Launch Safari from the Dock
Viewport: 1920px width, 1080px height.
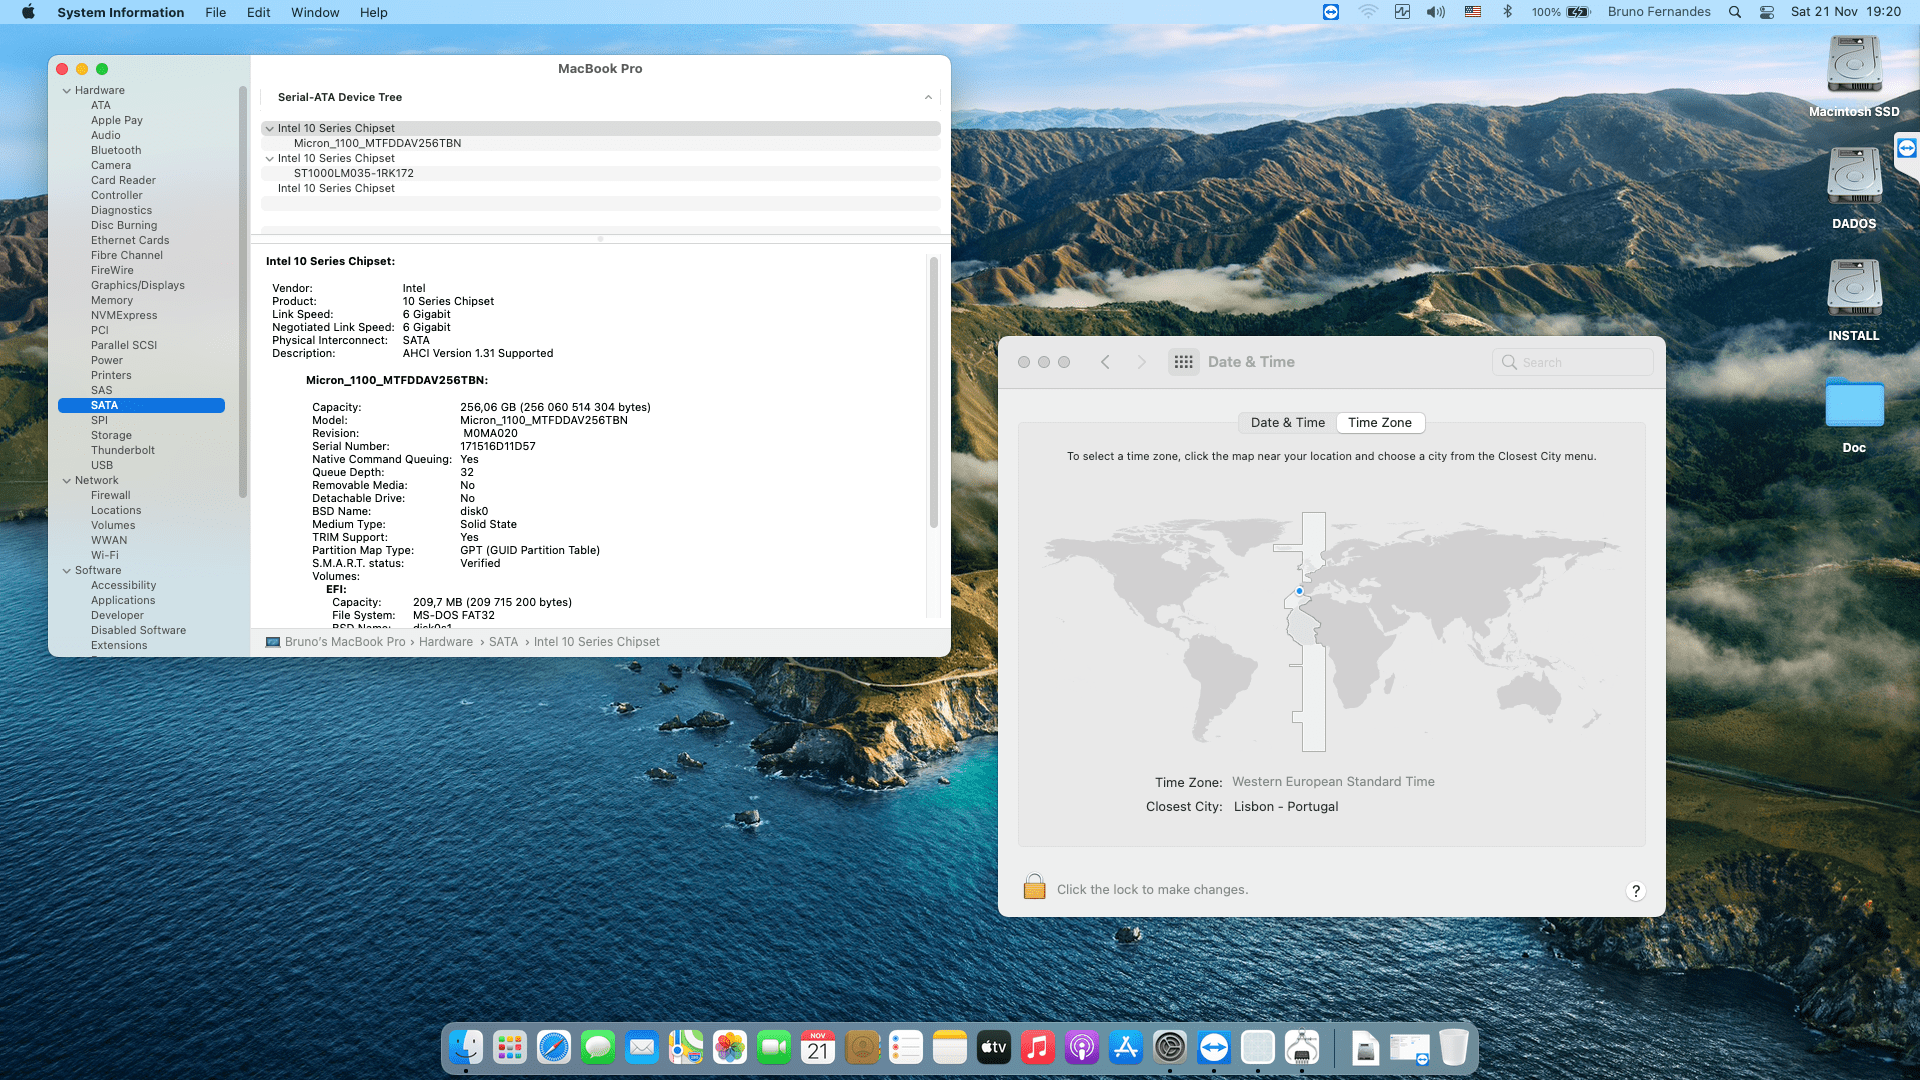point(553,1047)
